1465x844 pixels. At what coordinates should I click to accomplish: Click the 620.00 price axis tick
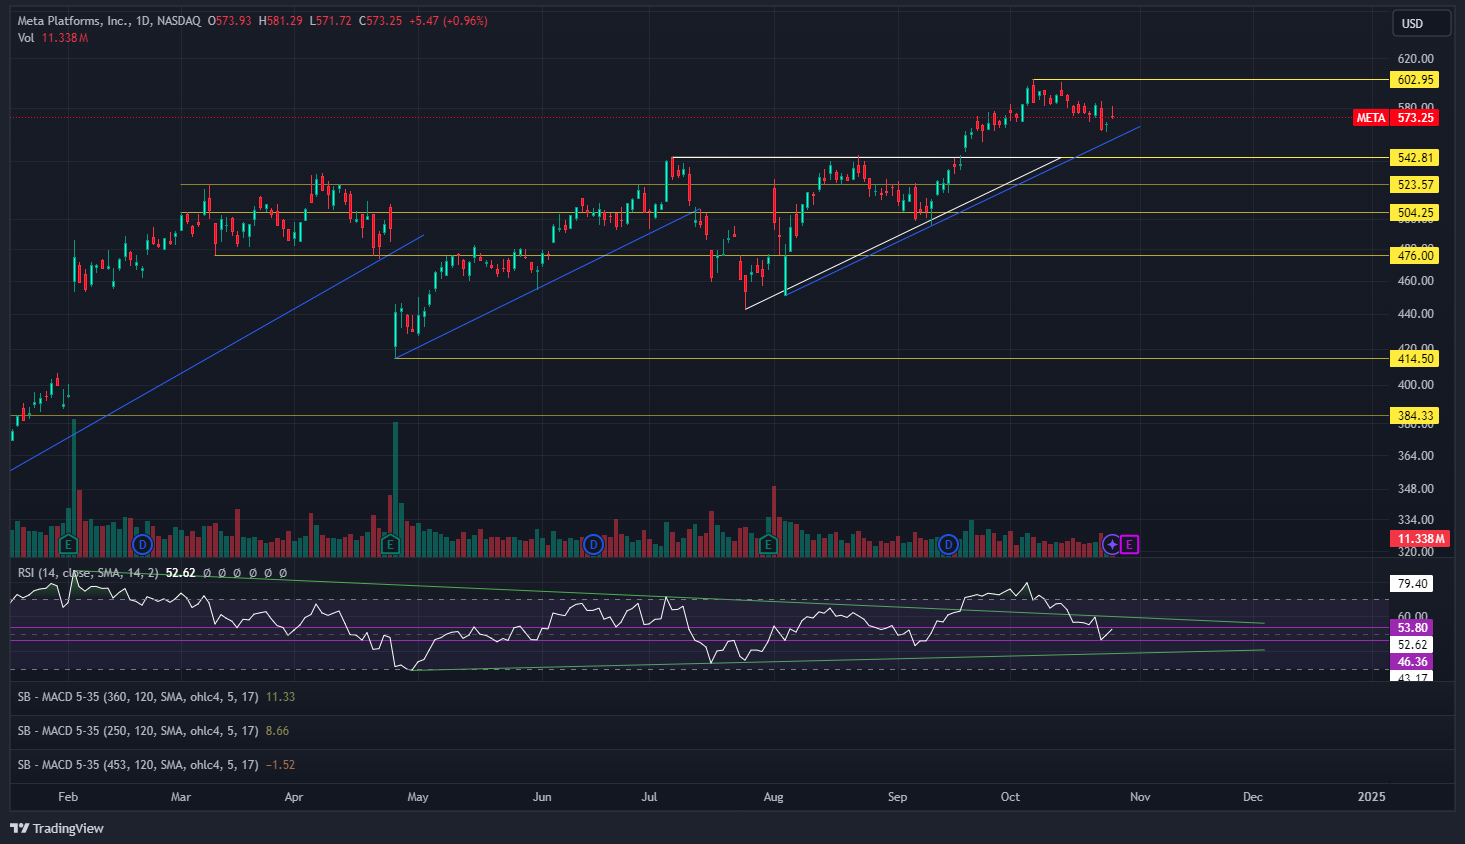pyautogui.click(x=1415, y=59)
